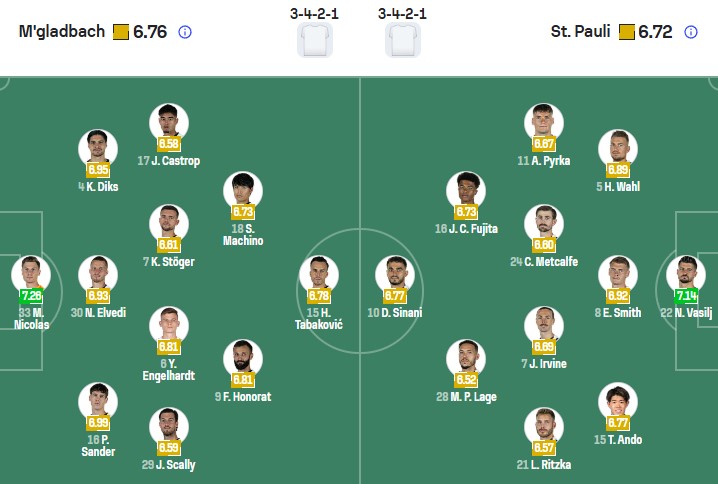Open S. Machino's player avatar
This screenshot has width=718, height=484.
243,190
